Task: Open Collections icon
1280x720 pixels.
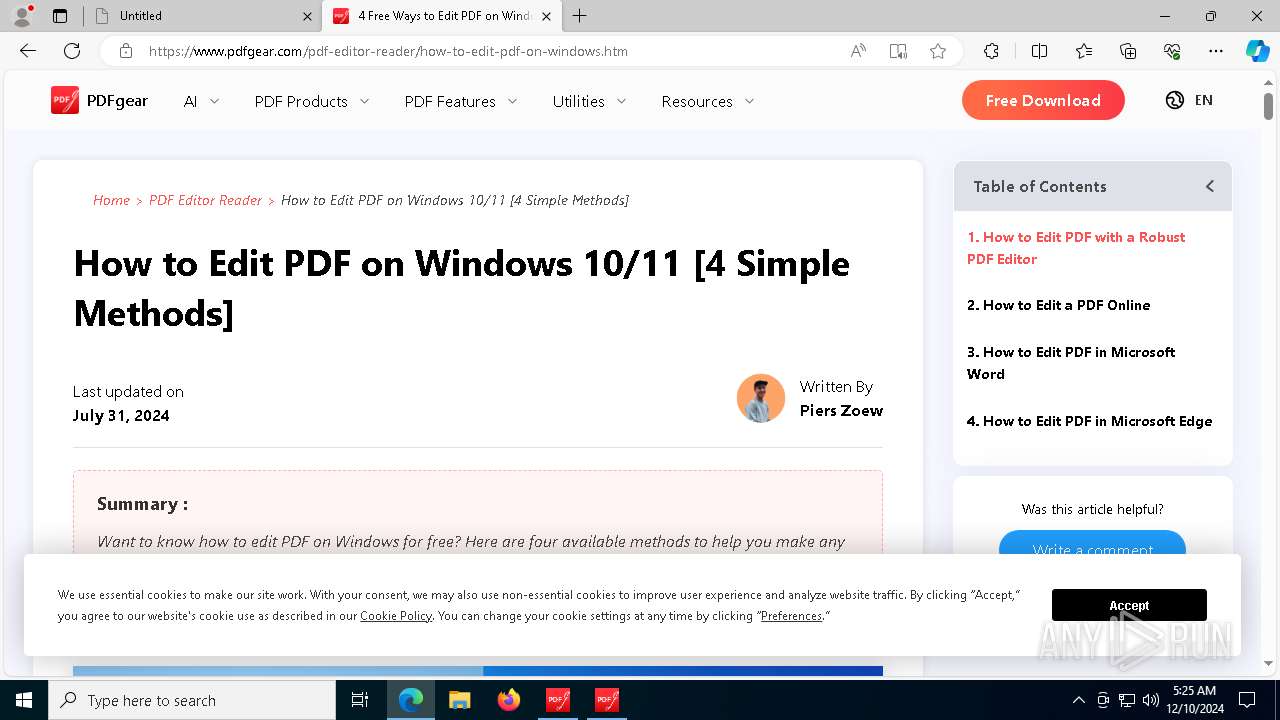Action: [x=1128, y=51]
